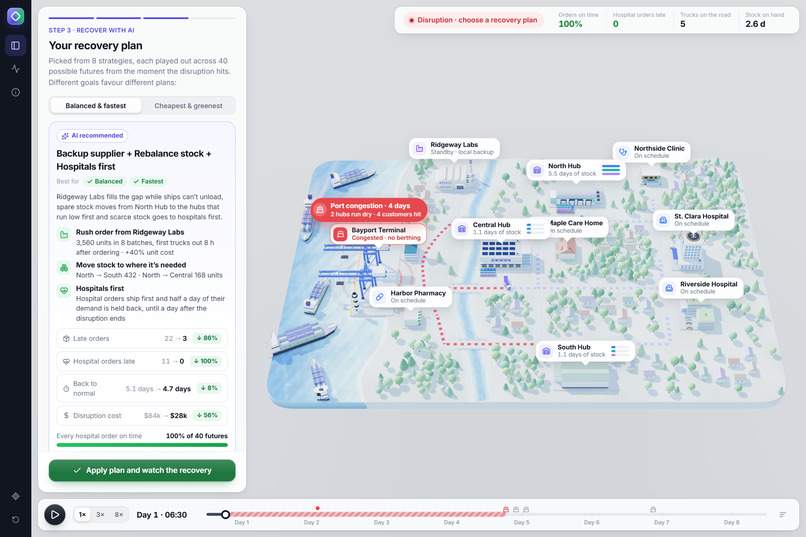Click the ship marker near Day 7

(653, 510)
